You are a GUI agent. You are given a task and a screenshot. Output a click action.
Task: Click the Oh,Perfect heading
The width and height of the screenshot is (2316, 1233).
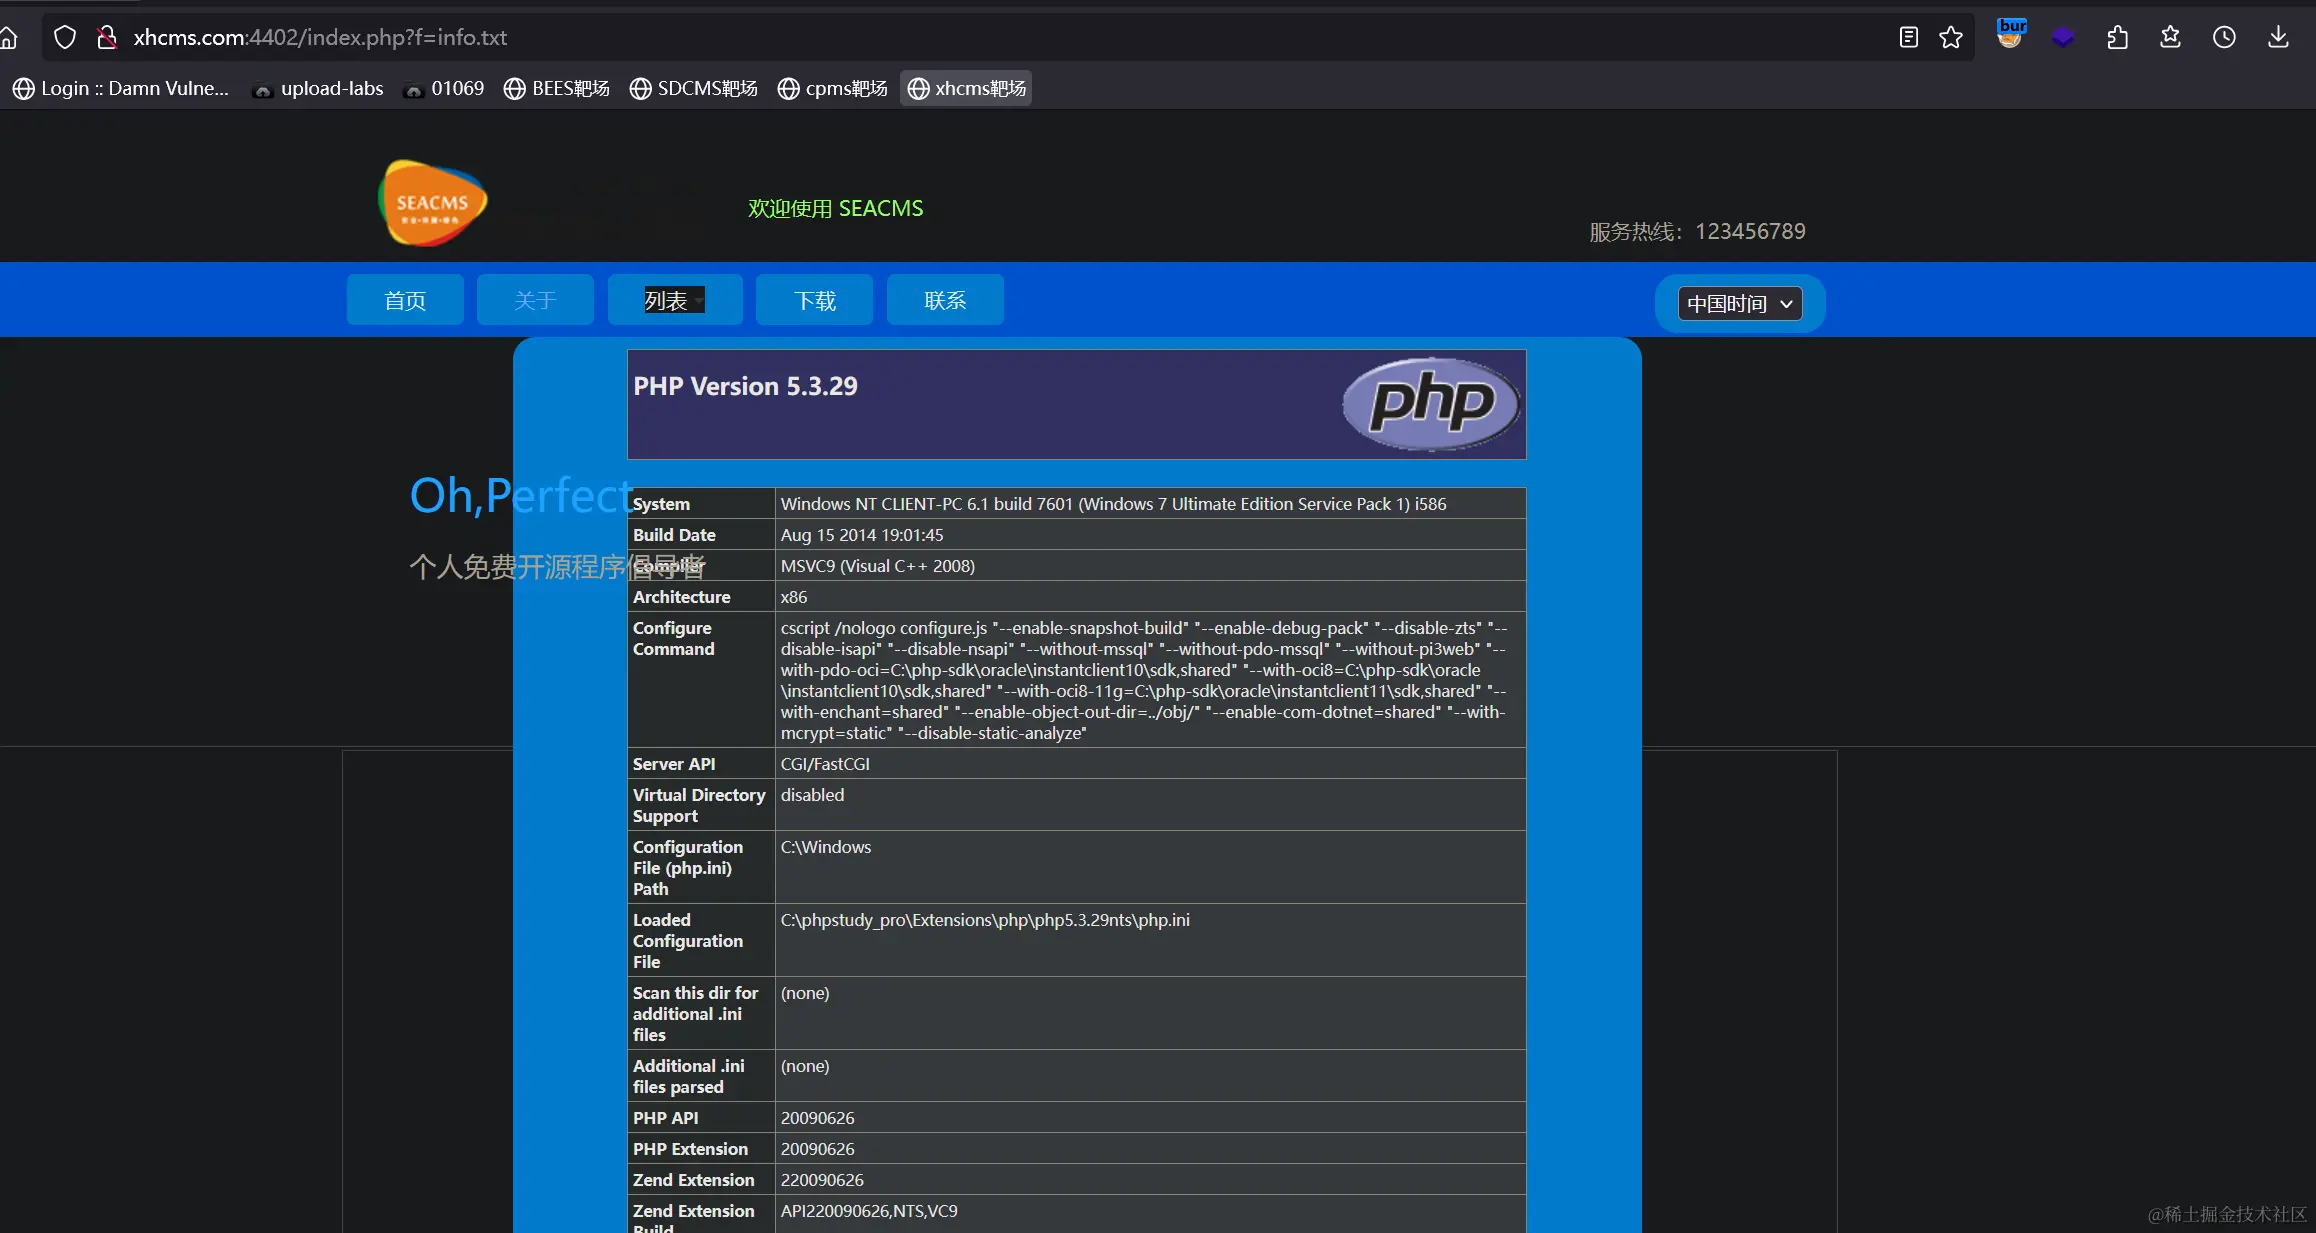pyautogui.click(x=522, y=496)
